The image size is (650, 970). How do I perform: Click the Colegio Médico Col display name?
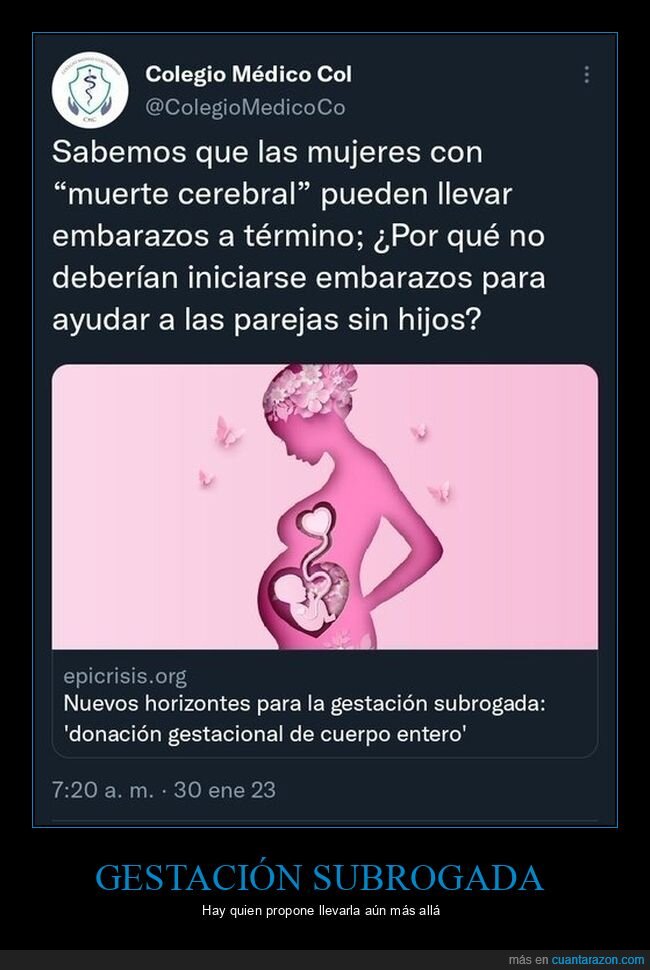(249, 74)
